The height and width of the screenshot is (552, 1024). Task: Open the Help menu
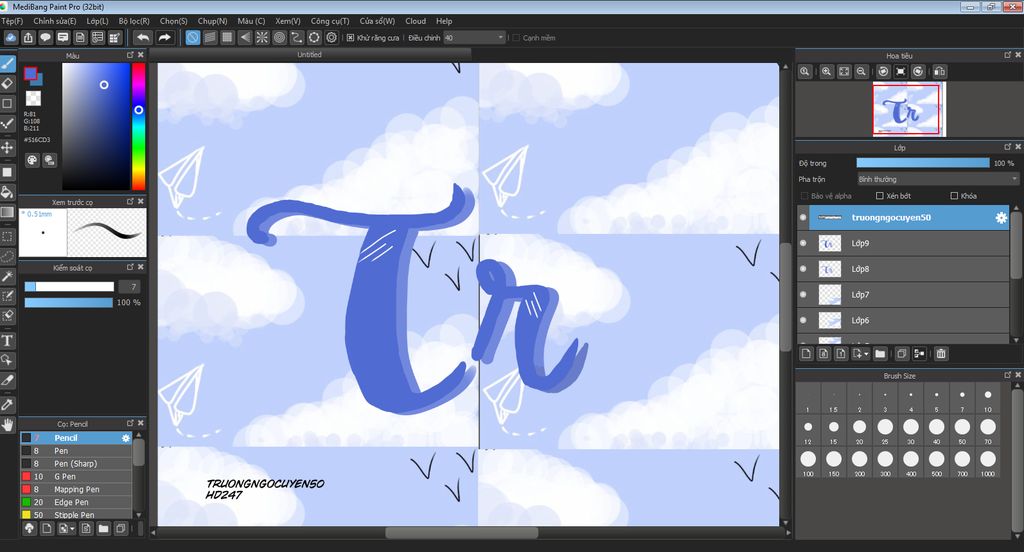point(444,21)
